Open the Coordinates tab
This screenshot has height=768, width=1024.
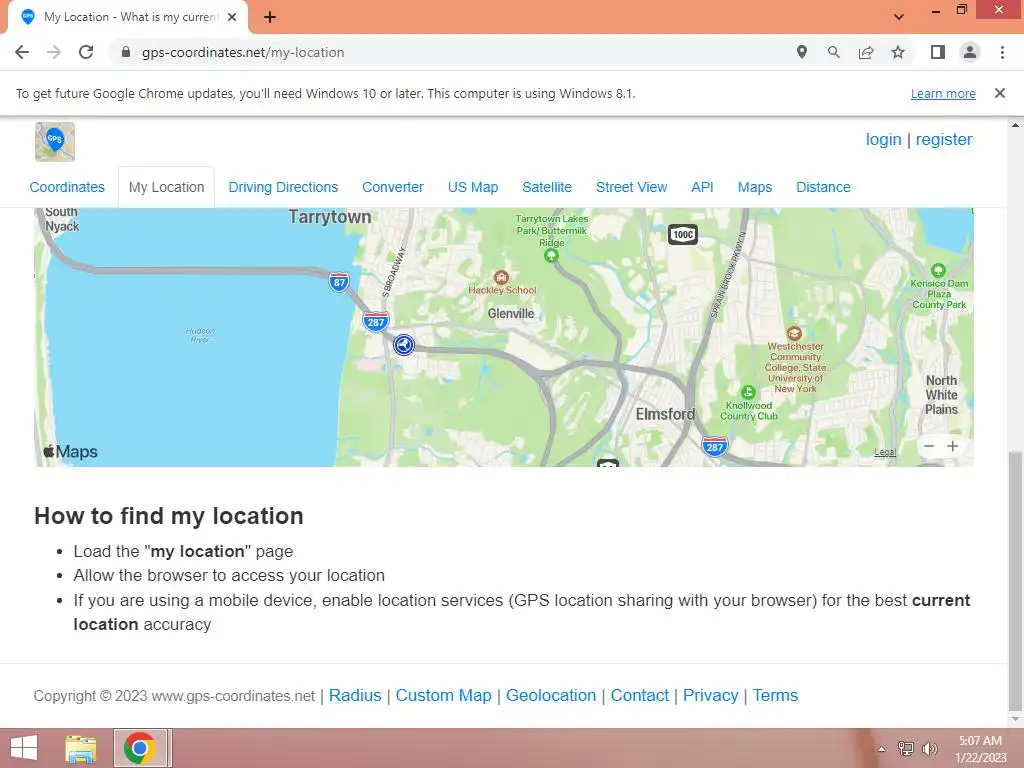[67, 187]
